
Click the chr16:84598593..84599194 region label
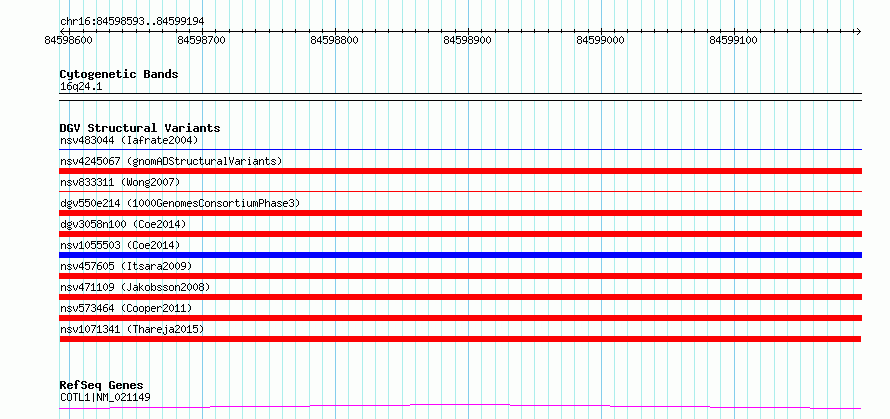tap(132, 22)
